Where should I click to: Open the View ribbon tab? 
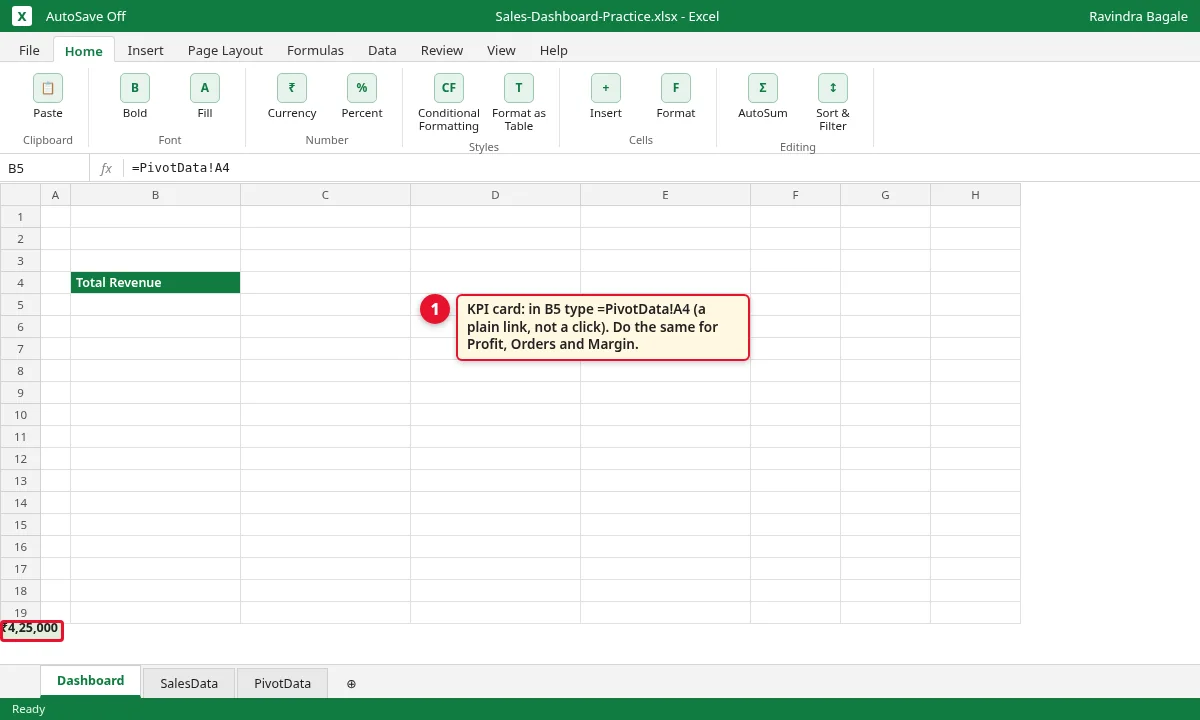501,50
